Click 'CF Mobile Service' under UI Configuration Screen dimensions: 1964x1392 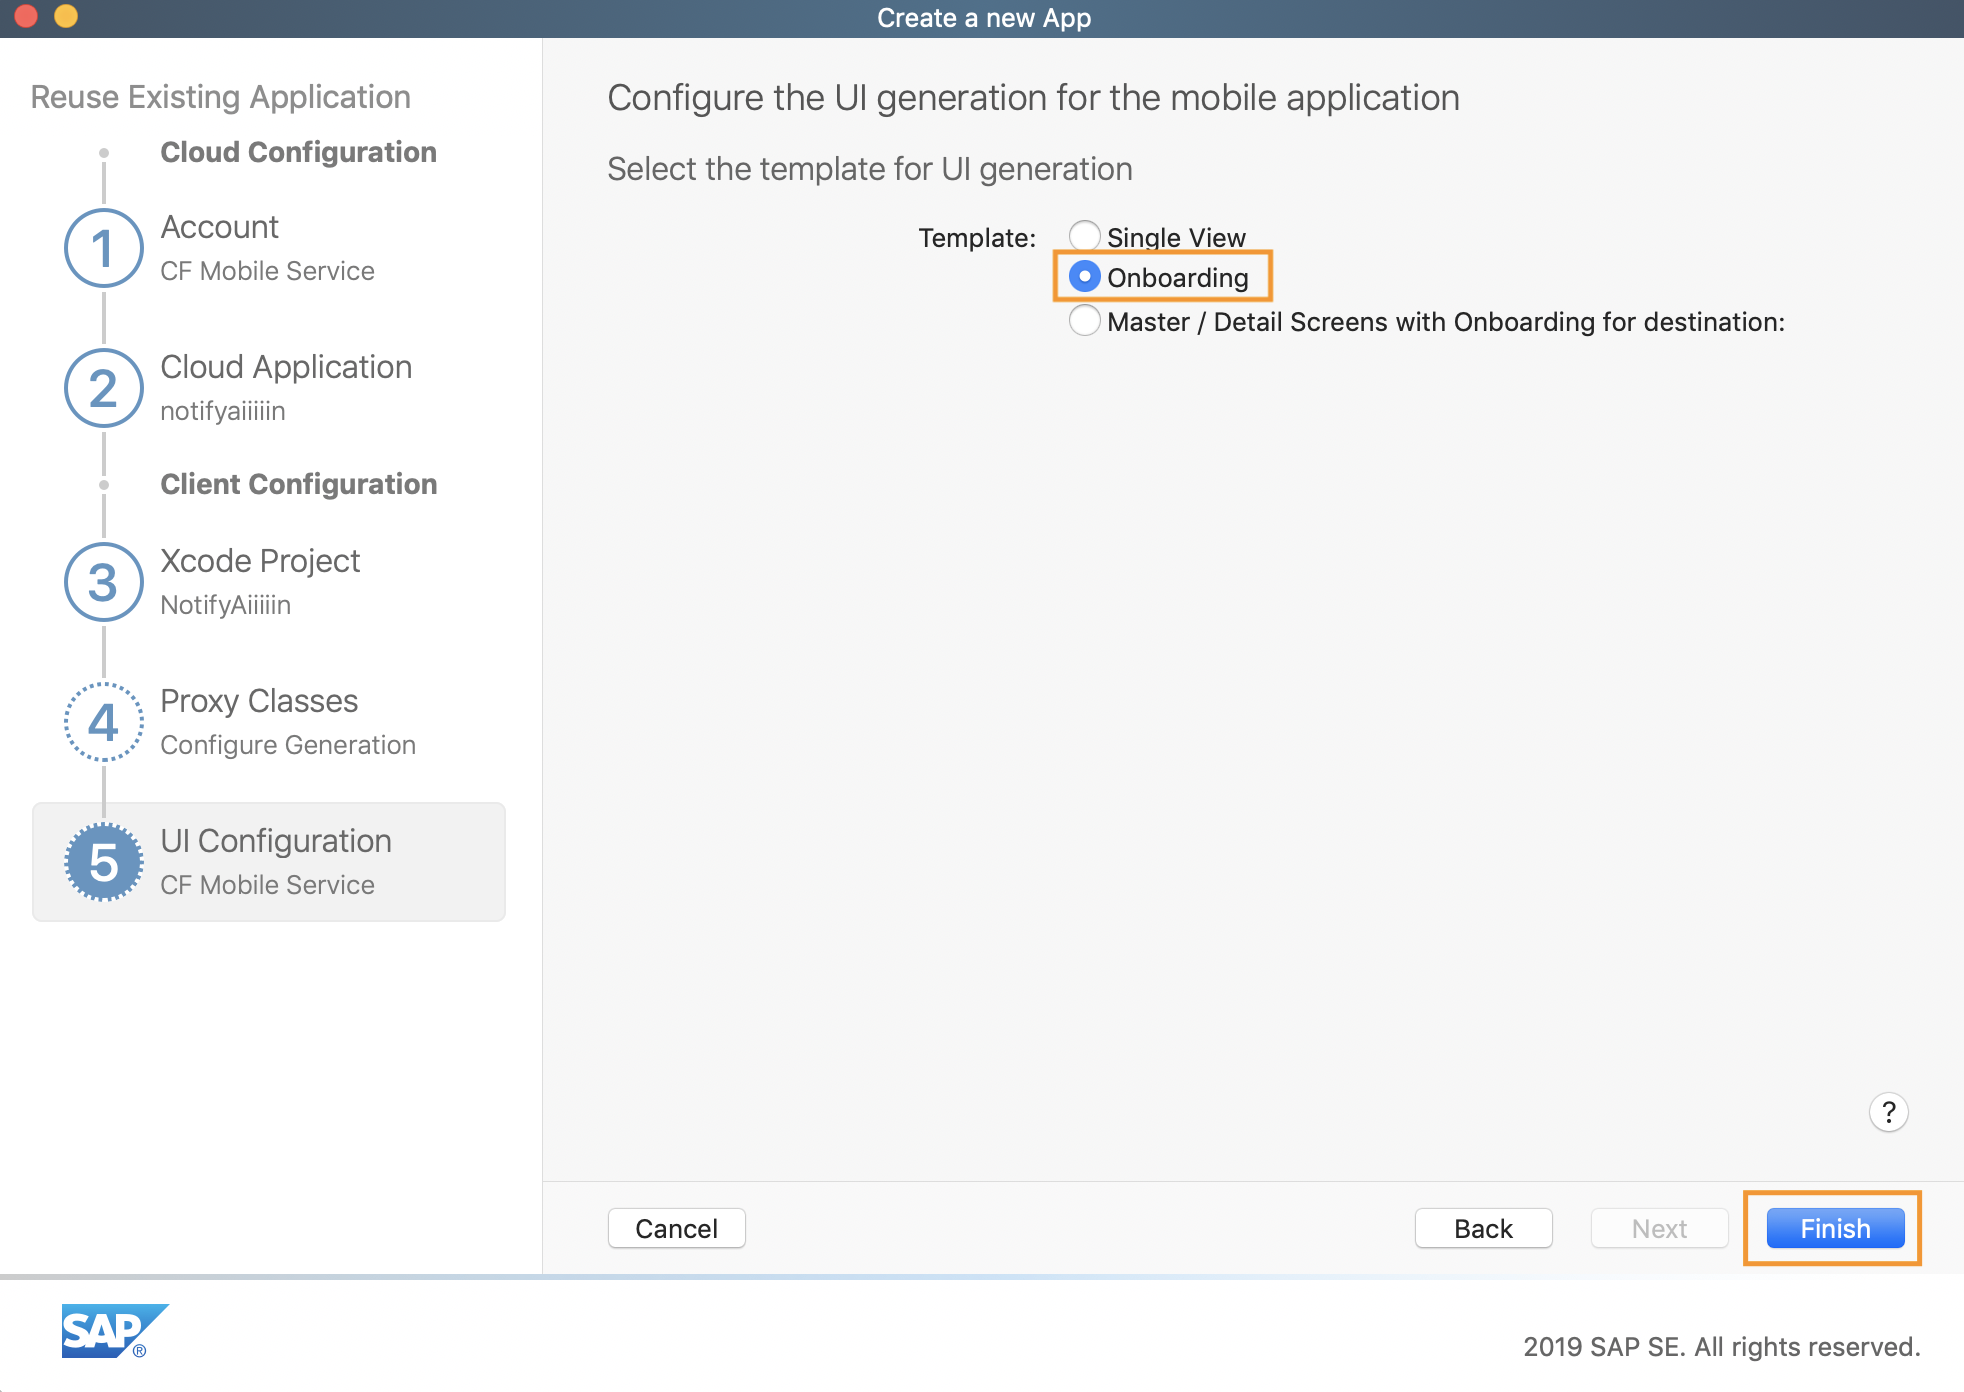click(x=268, y=885)
